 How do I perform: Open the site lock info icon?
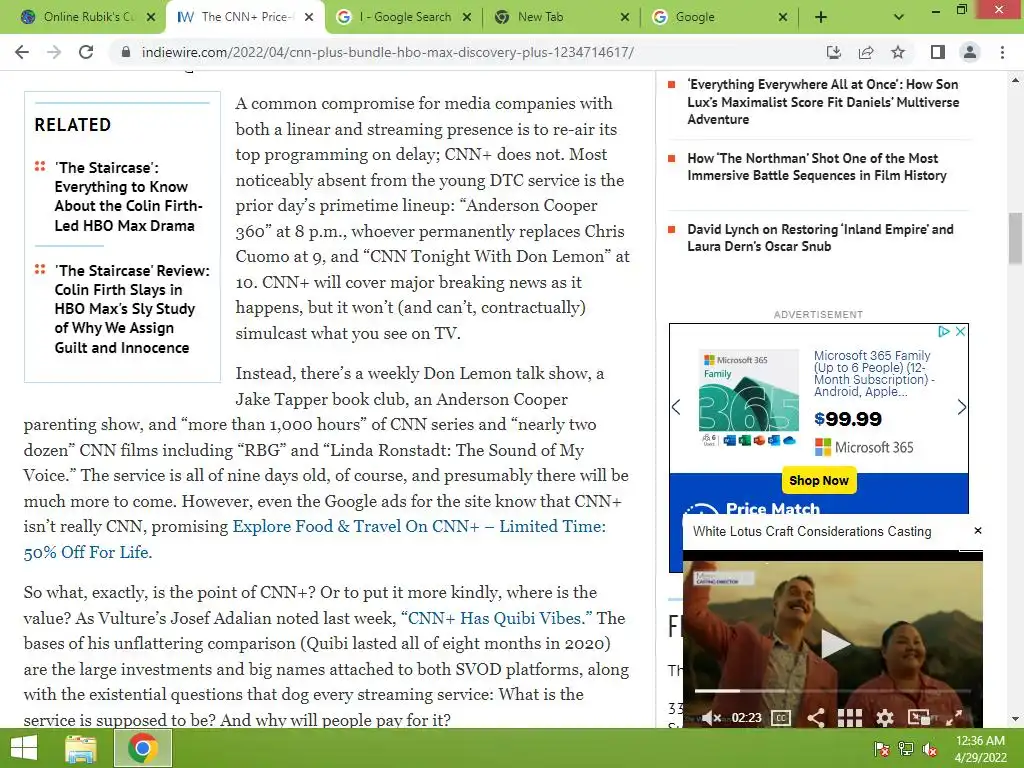126,52
